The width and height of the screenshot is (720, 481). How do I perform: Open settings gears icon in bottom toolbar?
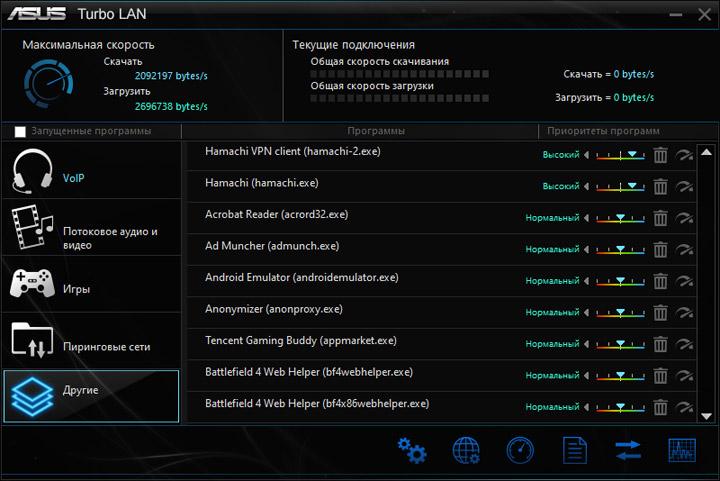(x=412, y=450)
